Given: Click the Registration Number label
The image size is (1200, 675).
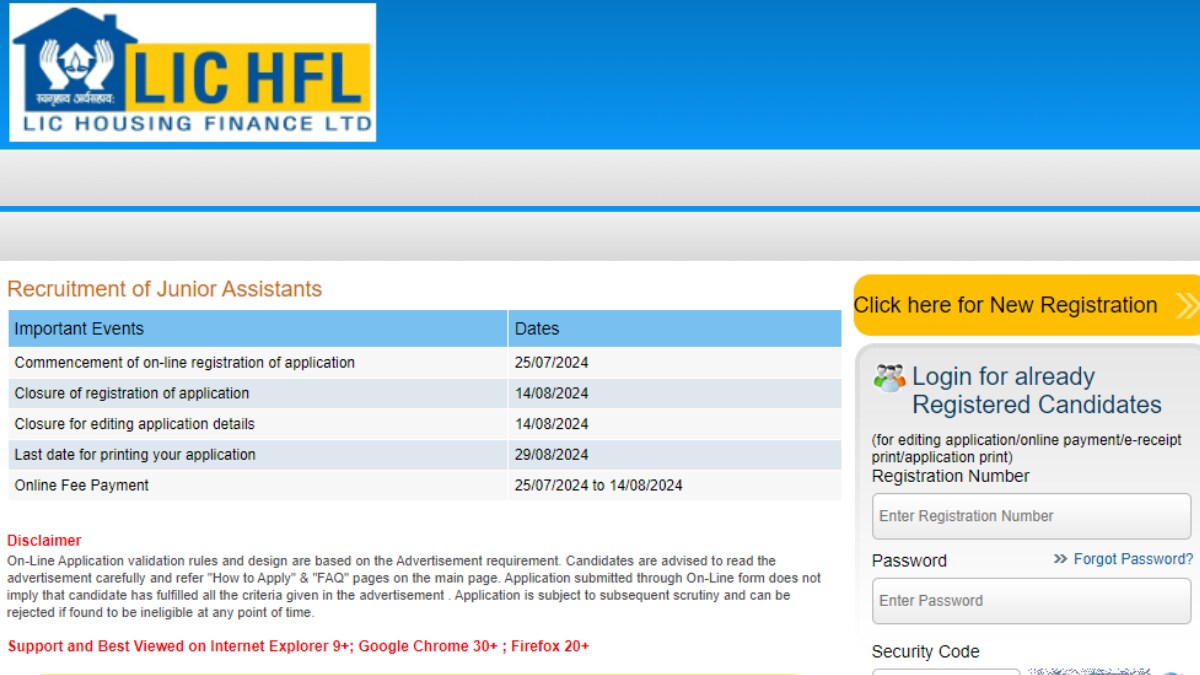Looking at the screenshot, I should click(950, 476).
